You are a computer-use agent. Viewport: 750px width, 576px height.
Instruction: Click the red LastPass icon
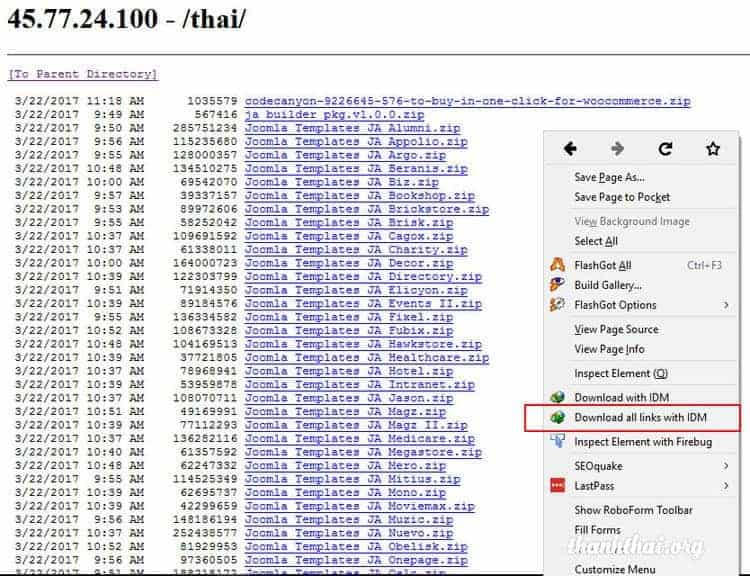pyautogui.click(x=557, y=486)
